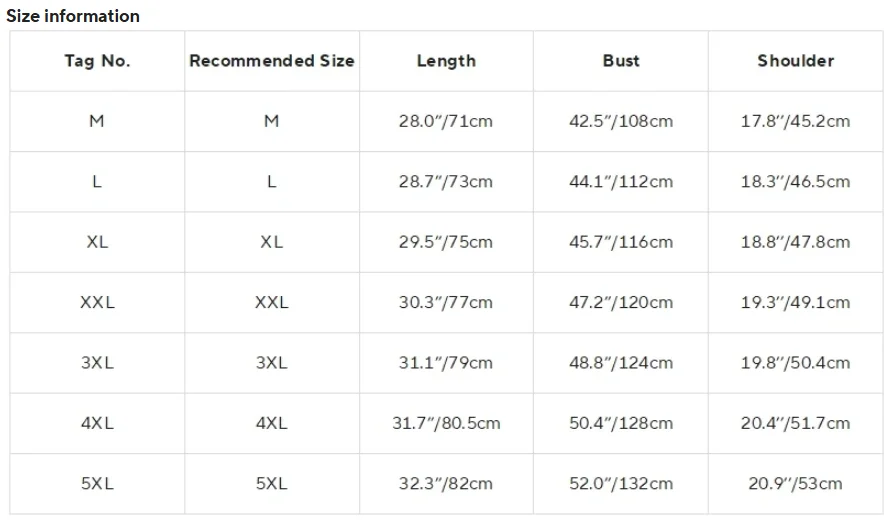
Task: Select the 50.4"/128cm bust cell
Action: tap(621, 423)
